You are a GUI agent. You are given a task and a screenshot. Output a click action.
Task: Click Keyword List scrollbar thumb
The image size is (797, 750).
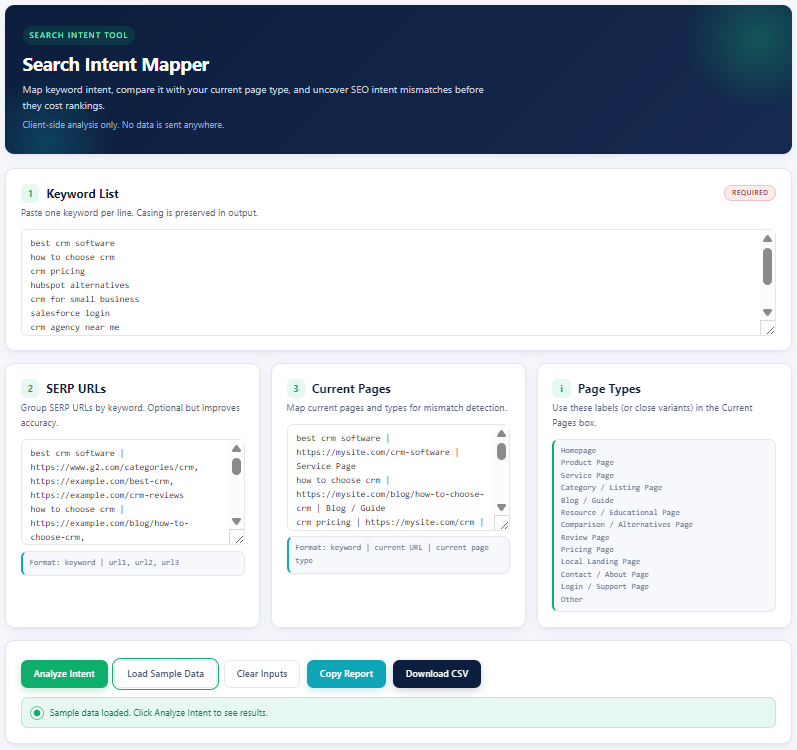tap(768, 266)
